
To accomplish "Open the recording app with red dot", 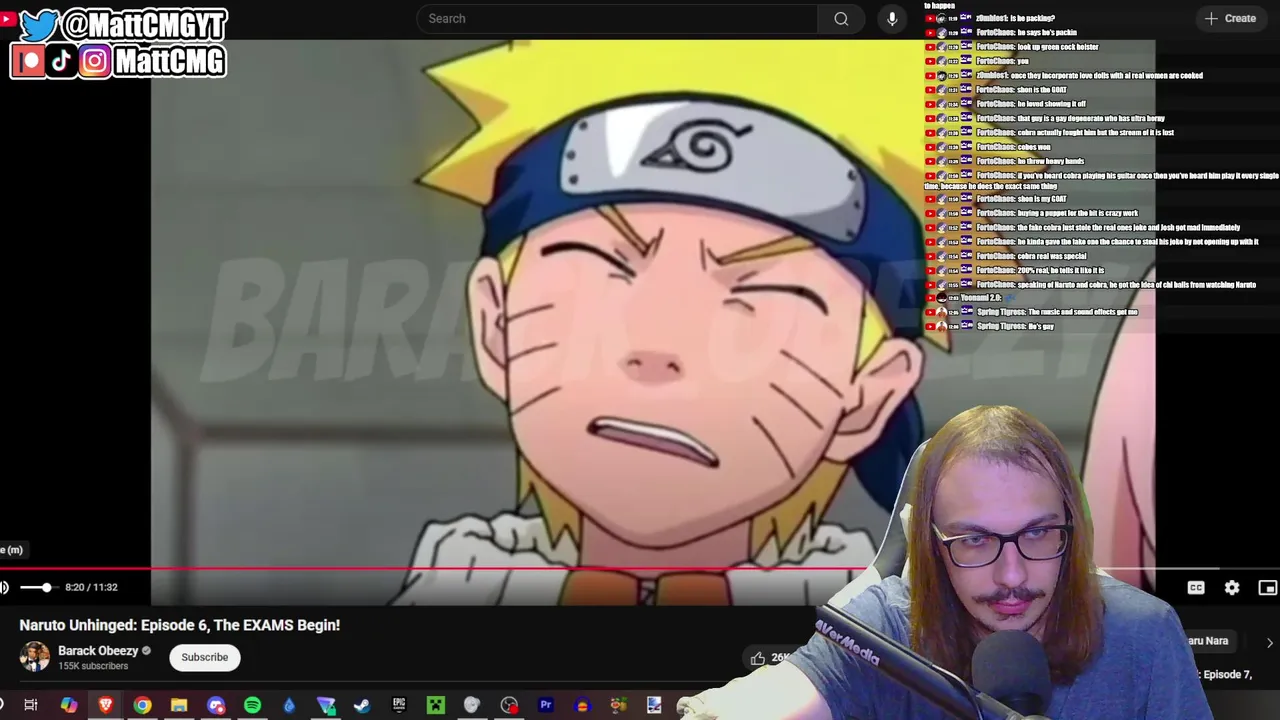I will pyautogui.click(x=509, y=705).
